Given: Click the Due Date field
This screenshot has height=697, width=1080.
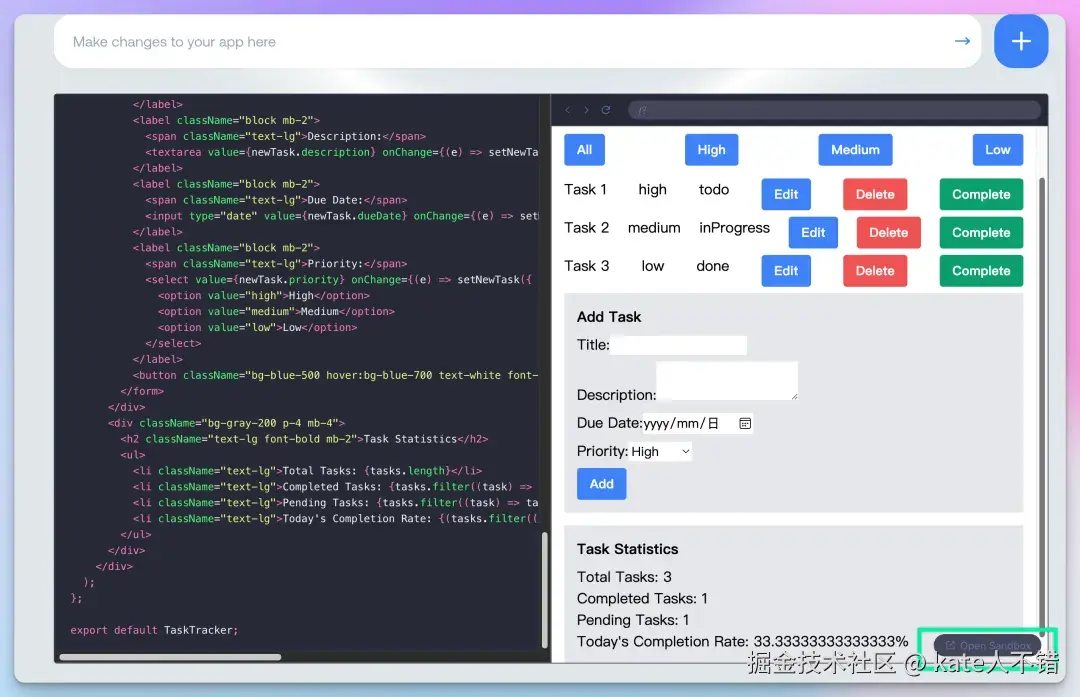Looking at the screenshot, I should click(698, 423).
